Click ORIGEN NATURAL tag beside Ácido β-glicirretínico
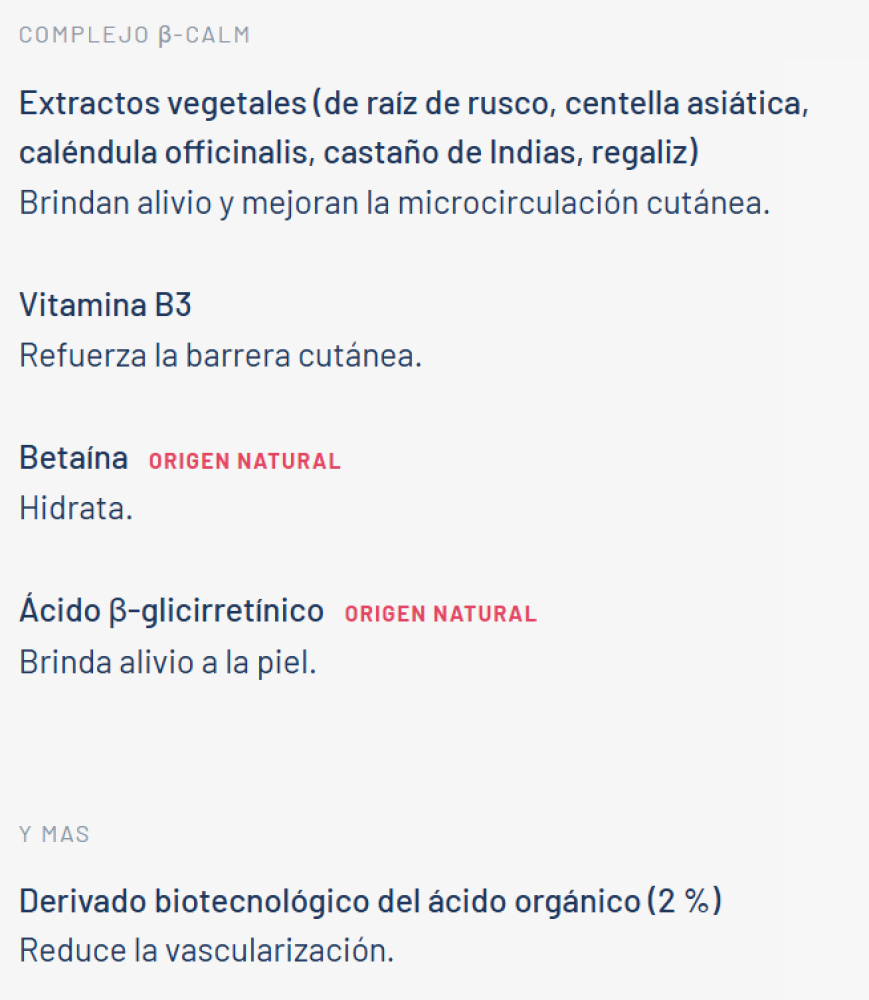Screen dimensions: 869x1000 click(441, 614)
